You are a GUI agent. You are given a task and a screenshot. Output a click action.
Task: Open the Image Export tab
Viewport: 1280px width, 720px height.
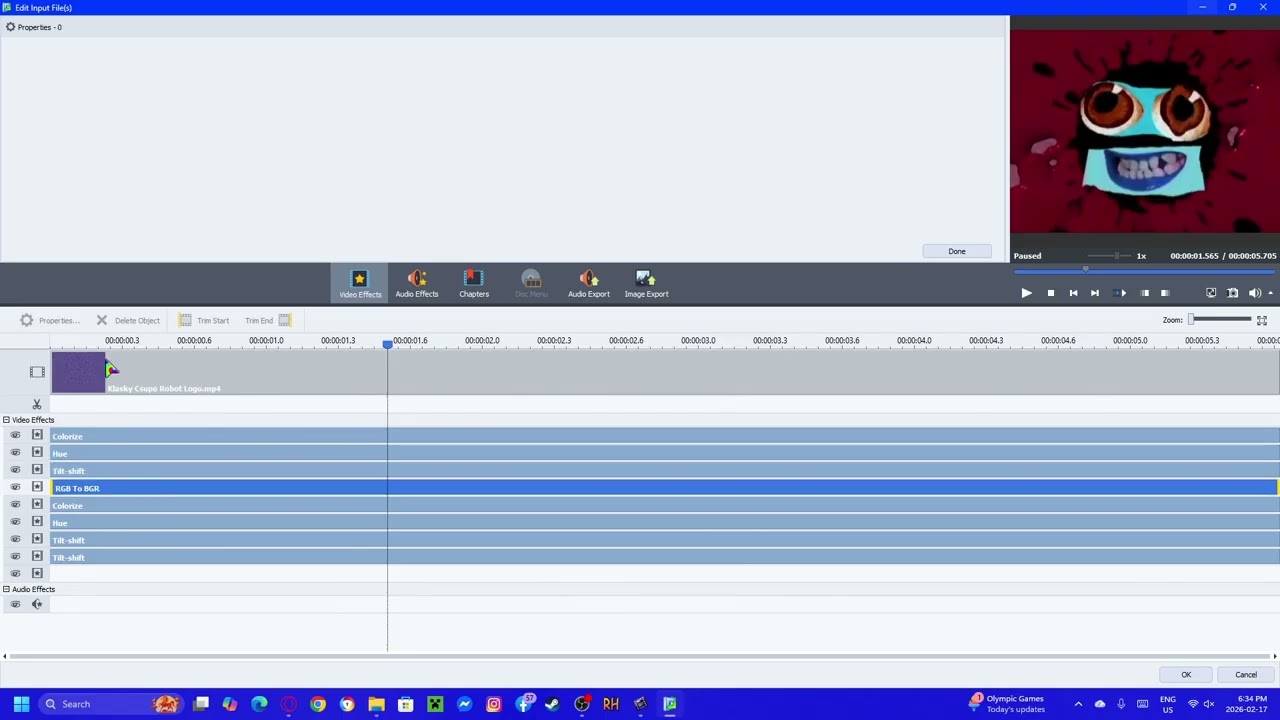[646, 283]
